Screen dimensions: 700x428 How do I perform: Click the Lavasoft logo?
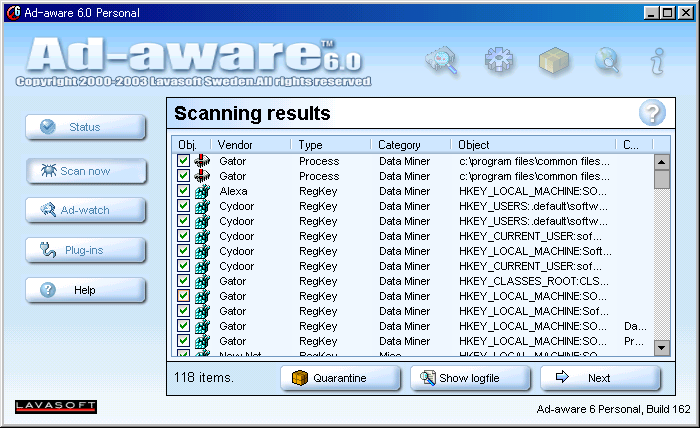(x=56, y=407)
